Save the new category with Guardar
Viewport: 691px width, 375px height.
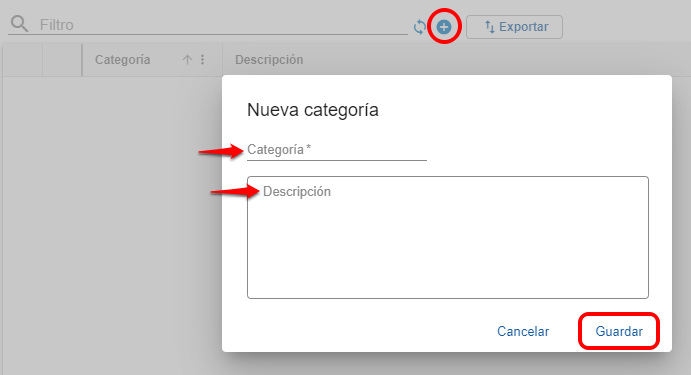[619, 331]
